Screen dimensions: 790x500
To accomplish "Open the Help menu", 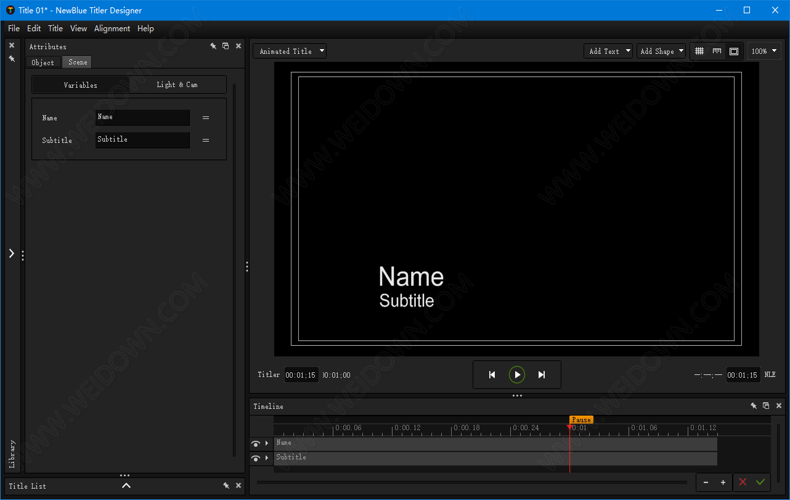I will [146, 28].
